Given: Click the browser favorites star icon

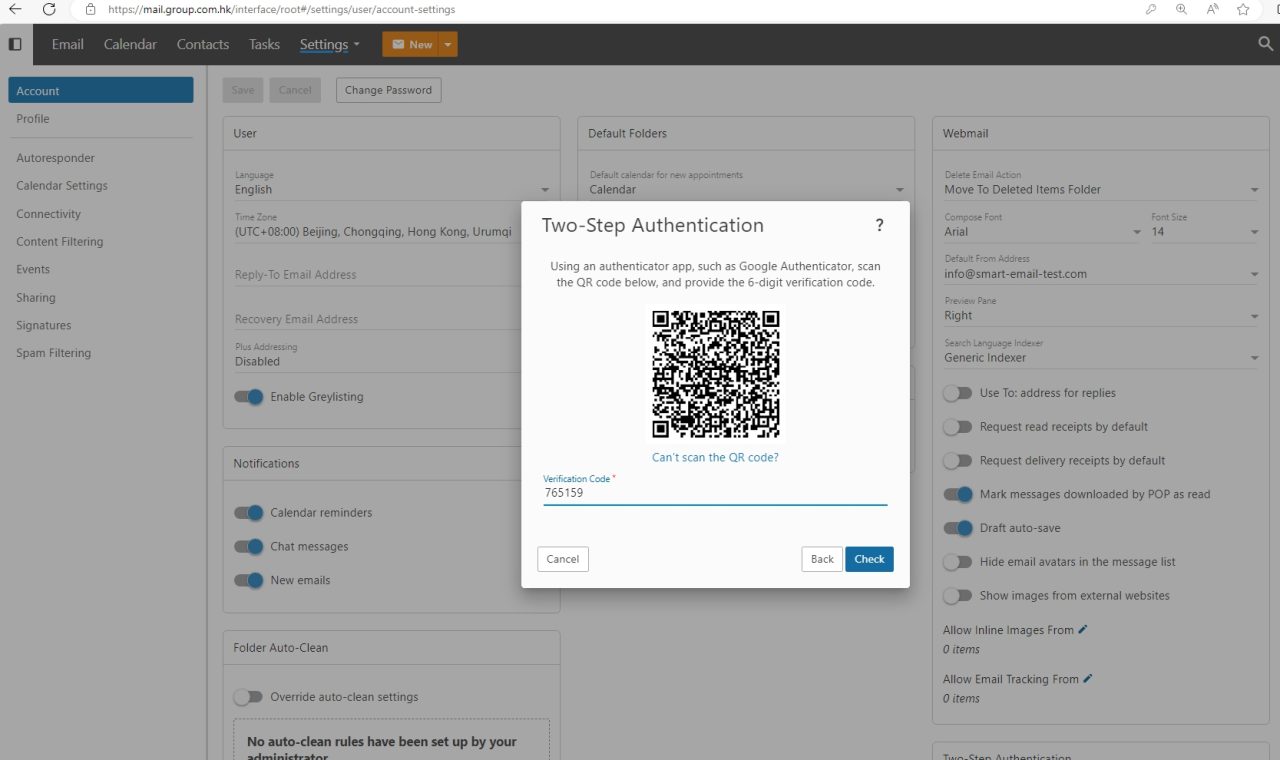Looking at the screenshot, I should (1242, 9).
